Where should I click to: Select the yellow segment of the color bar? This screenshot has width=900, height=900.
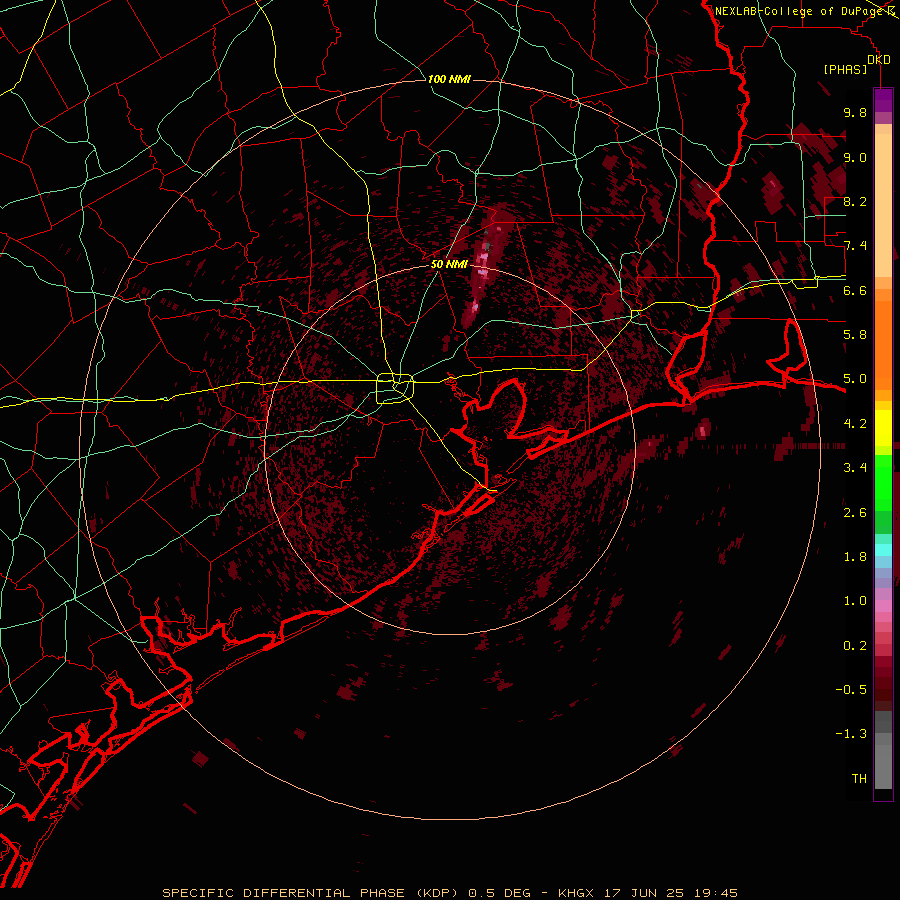(883, 428)
